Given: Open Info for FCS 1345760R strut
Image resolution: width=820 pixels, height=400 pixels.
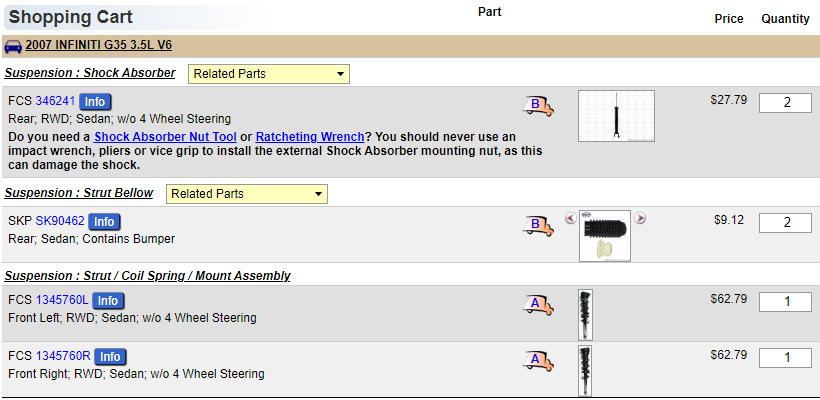Looking at the screenshot, I should click(110, 357).
